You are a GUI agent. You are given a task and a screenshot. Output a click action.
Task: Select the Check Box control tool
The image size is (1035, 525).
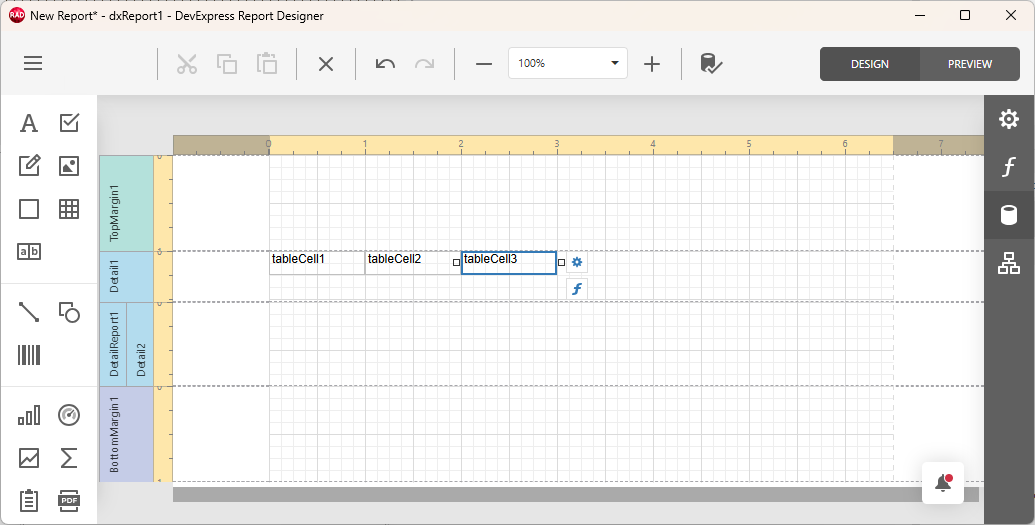[x=69, y=123]
